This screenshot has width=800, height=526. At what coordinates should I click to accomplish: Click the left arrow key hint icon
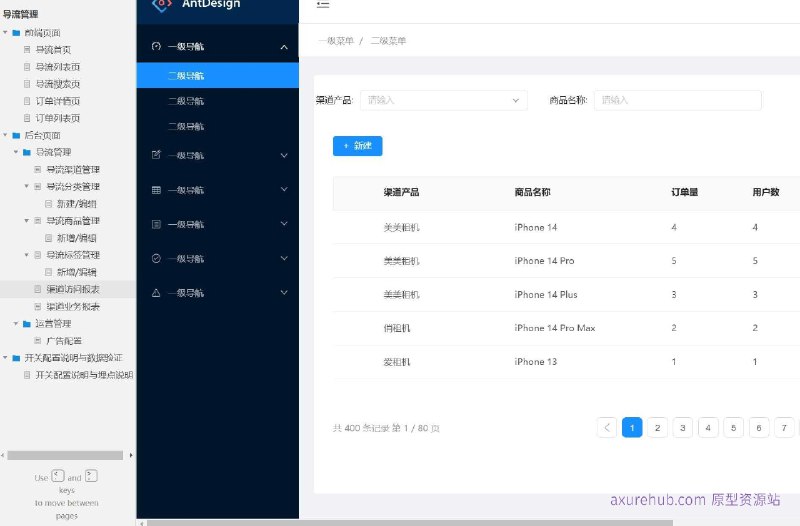[58, 476]
